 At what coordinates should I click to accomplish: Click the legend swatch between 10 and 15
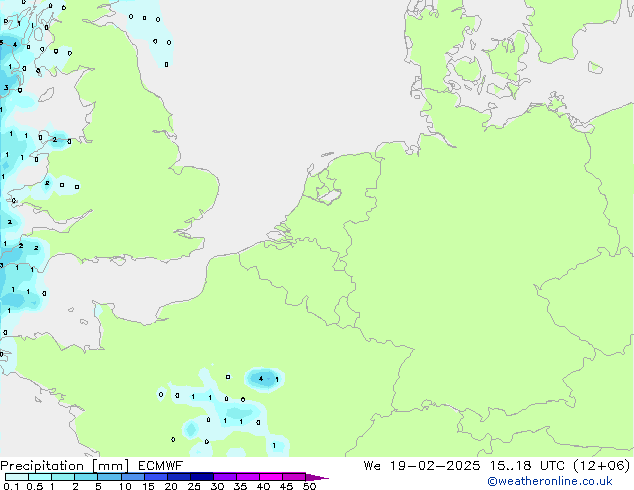132,477
